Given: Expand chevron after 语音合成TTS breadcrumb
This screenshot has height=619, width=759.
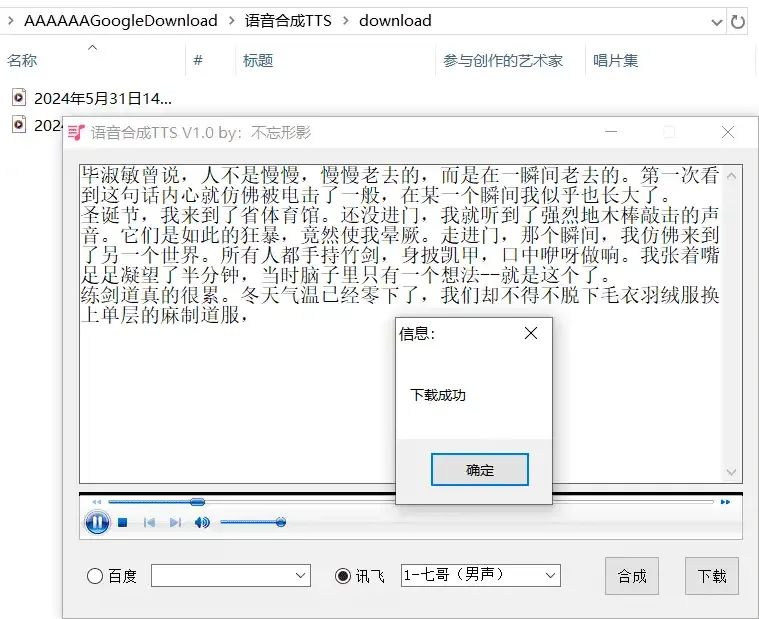Looking at the screenshot, I should [346, 21].
